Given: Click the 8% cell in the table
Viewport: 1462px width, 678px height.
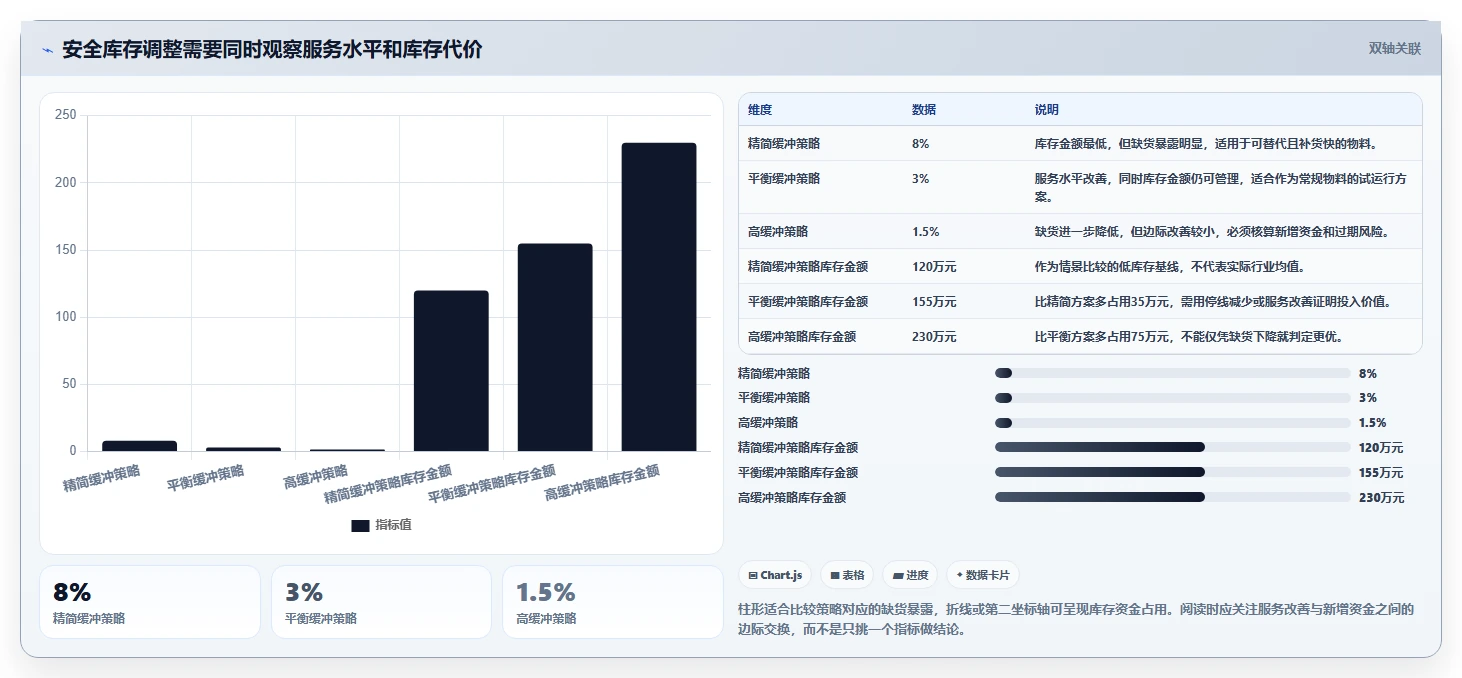Looking at the screenshot, I should point(921,144).
